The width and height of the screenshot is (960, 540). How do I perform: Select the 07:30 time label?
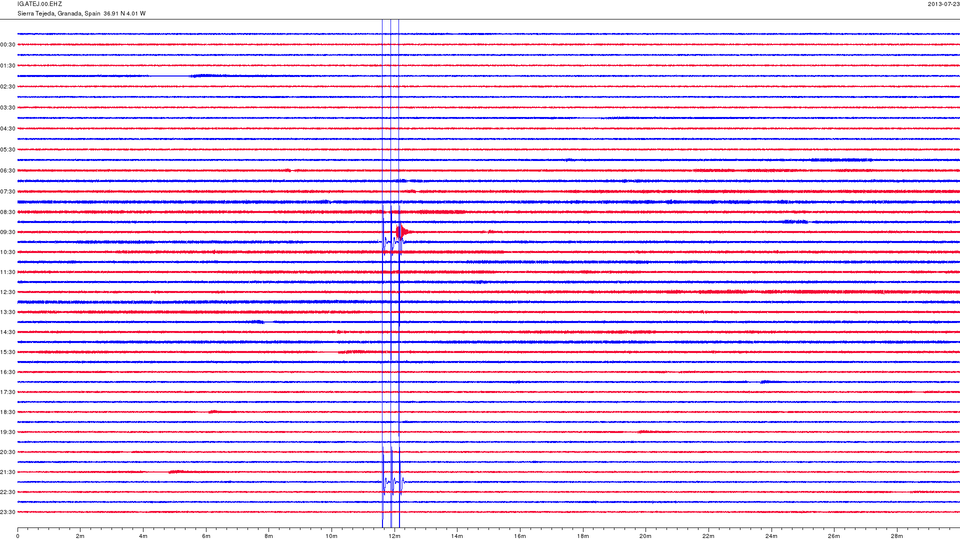pos(8,192)
